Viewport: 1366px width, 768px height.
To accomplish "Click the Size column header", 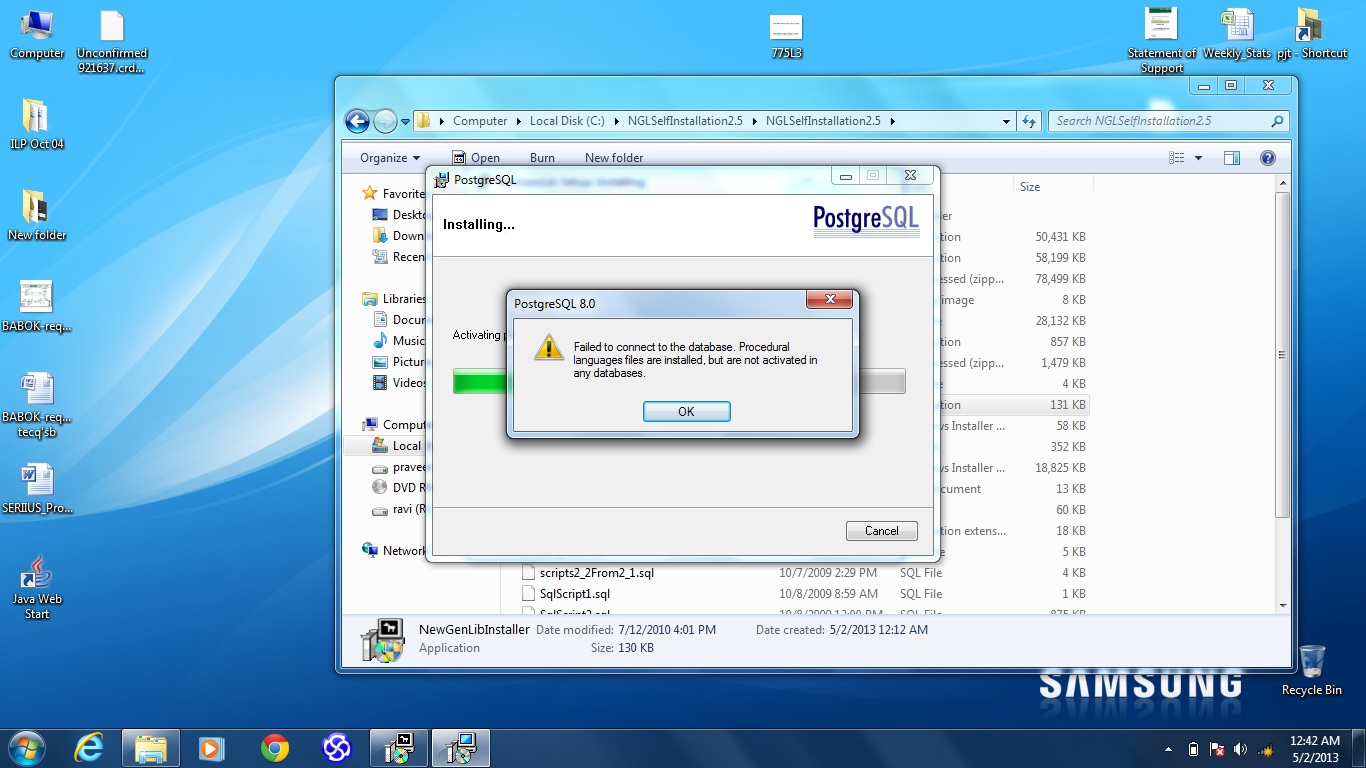I will pyautogui.click(x=1030, y=187).
